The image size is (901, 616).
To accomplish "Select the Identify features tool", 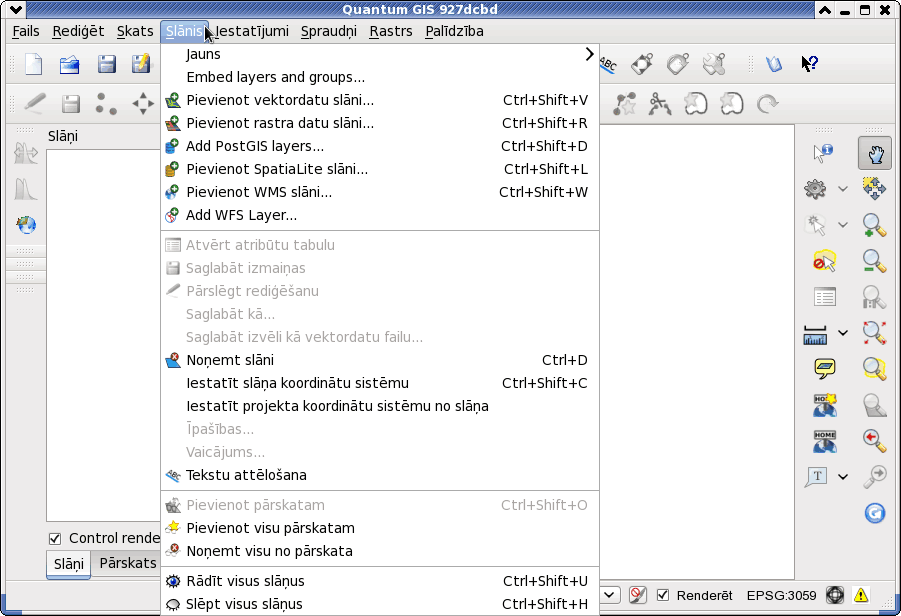I will tap(823, 153).
